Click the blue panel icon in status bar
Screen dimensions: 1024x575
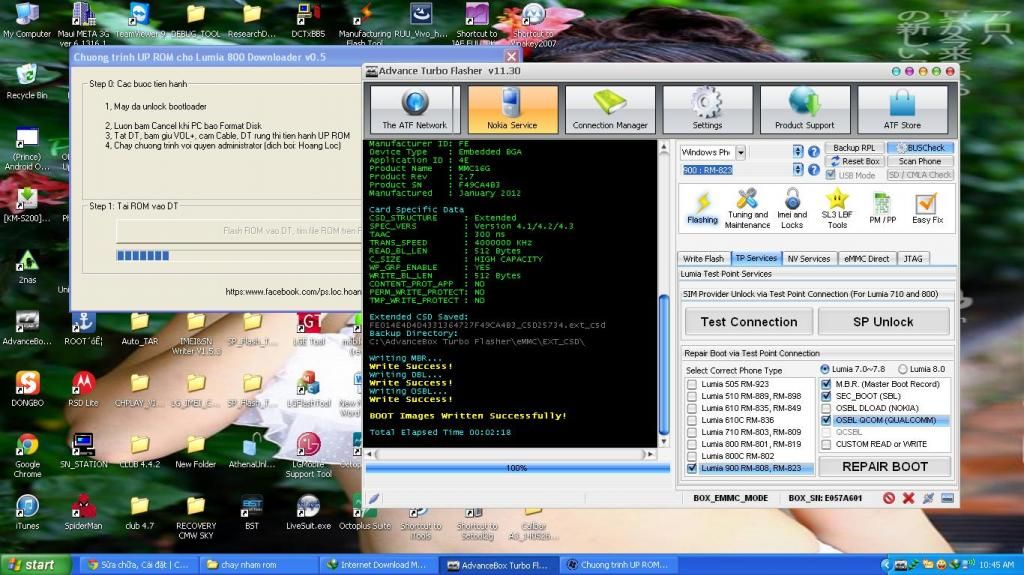948,498
